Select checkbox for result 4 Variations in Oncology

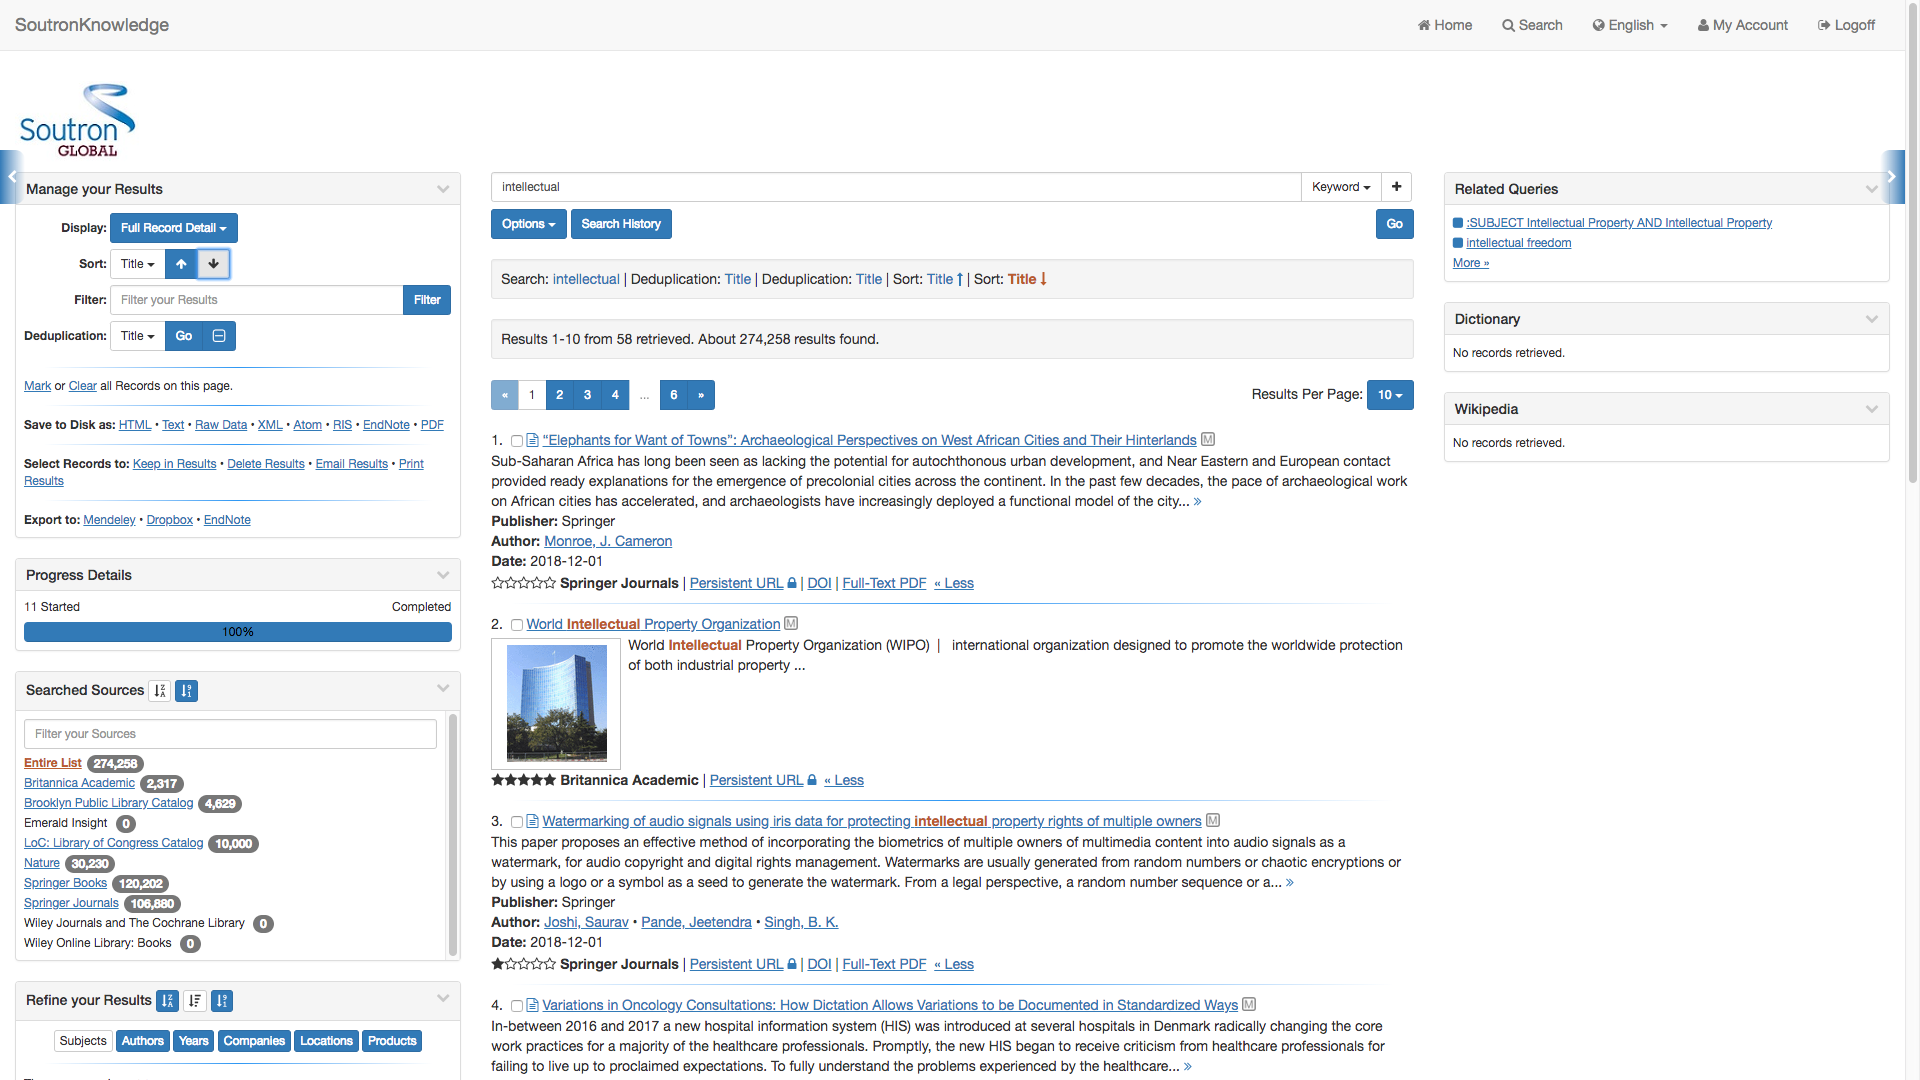[517, 1006]
